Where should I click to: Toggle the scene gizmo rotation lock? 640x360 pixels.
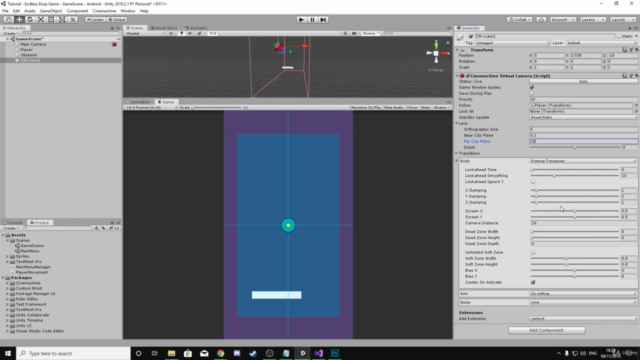[448, 42]
